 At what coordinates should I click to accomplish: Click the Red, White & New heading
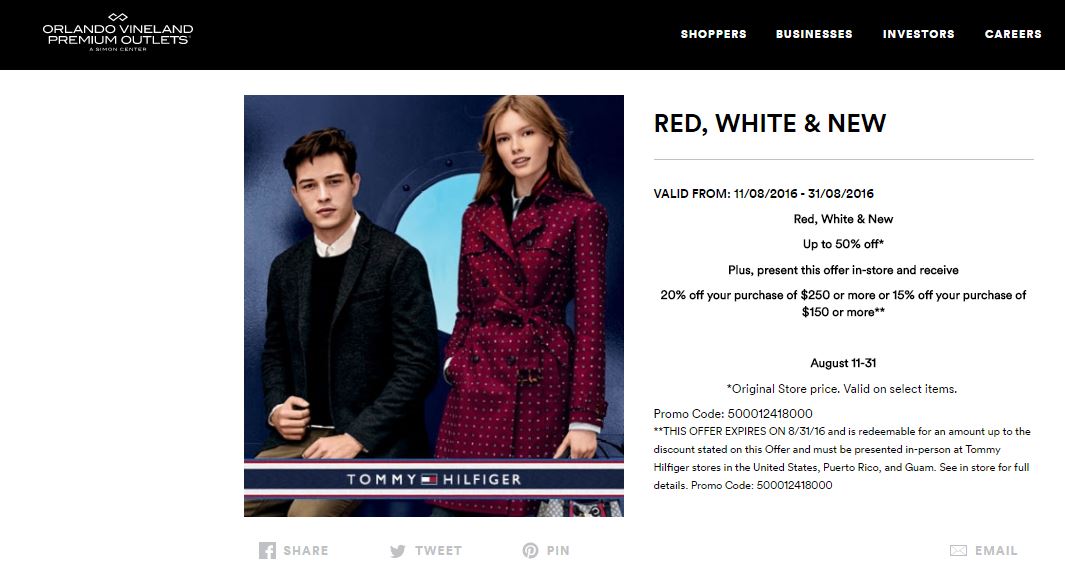(x=770, y=124)
